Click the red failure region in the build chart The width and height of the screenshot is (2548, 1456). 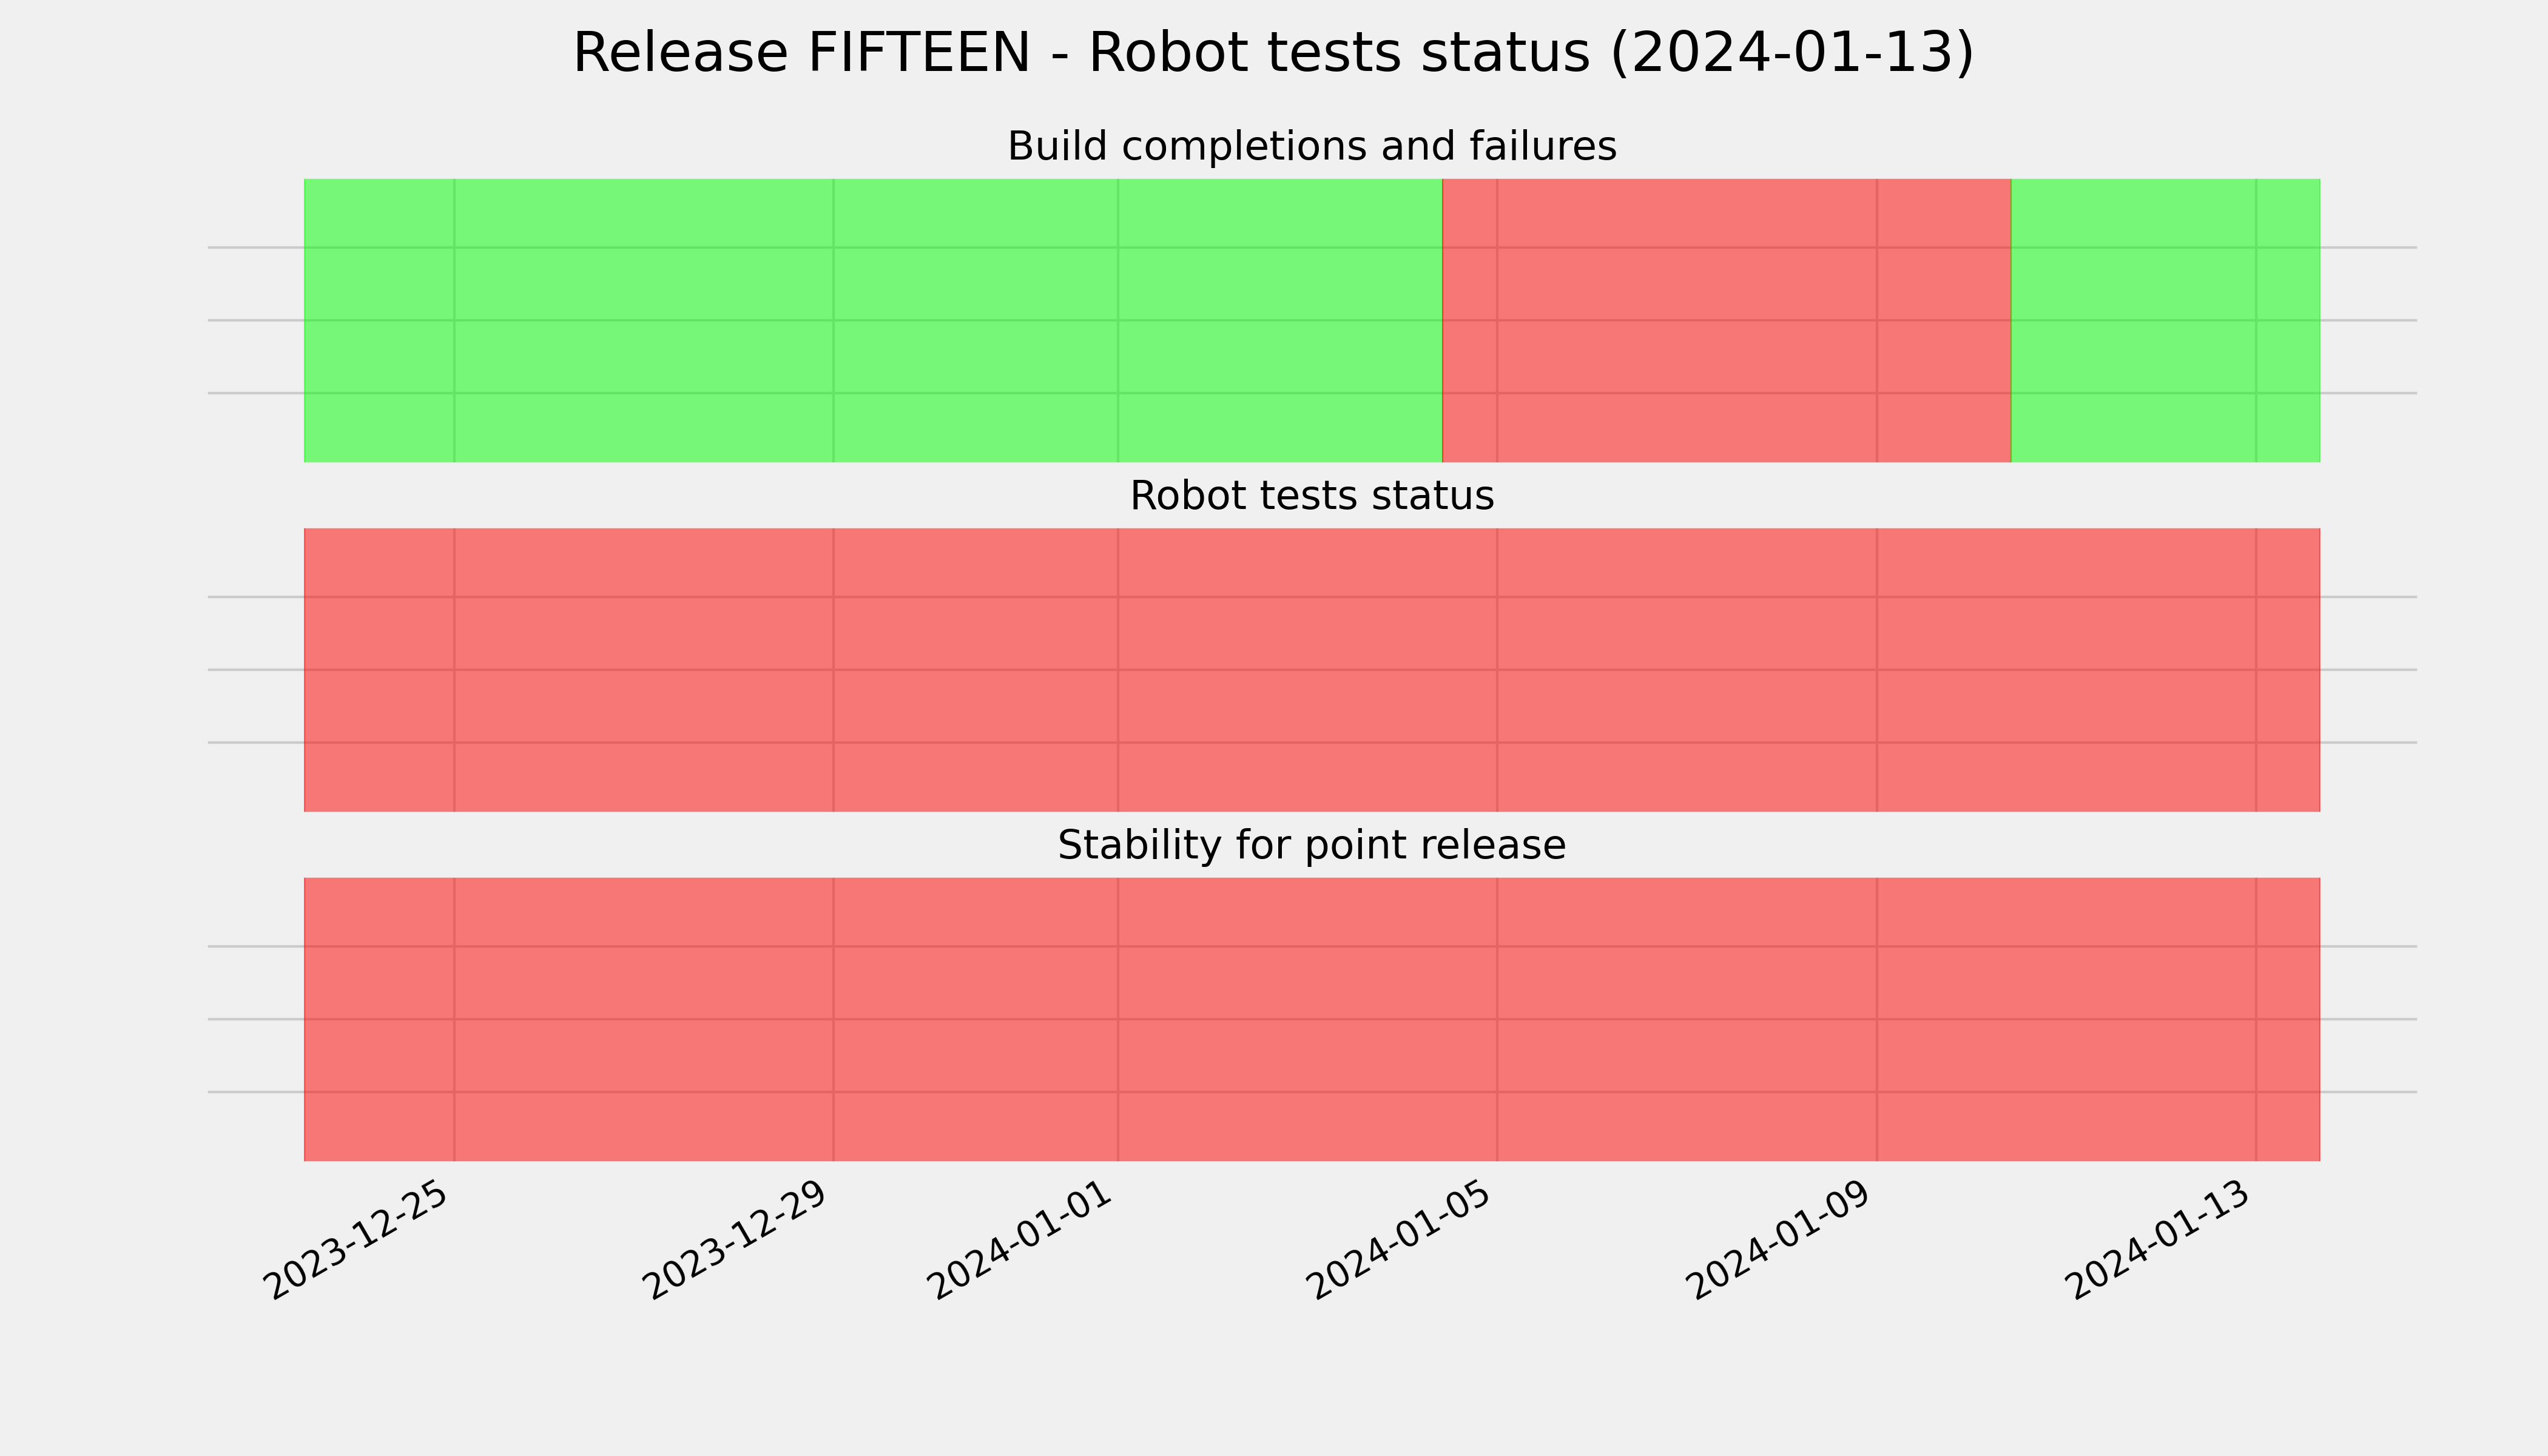tap(1726, 320)
